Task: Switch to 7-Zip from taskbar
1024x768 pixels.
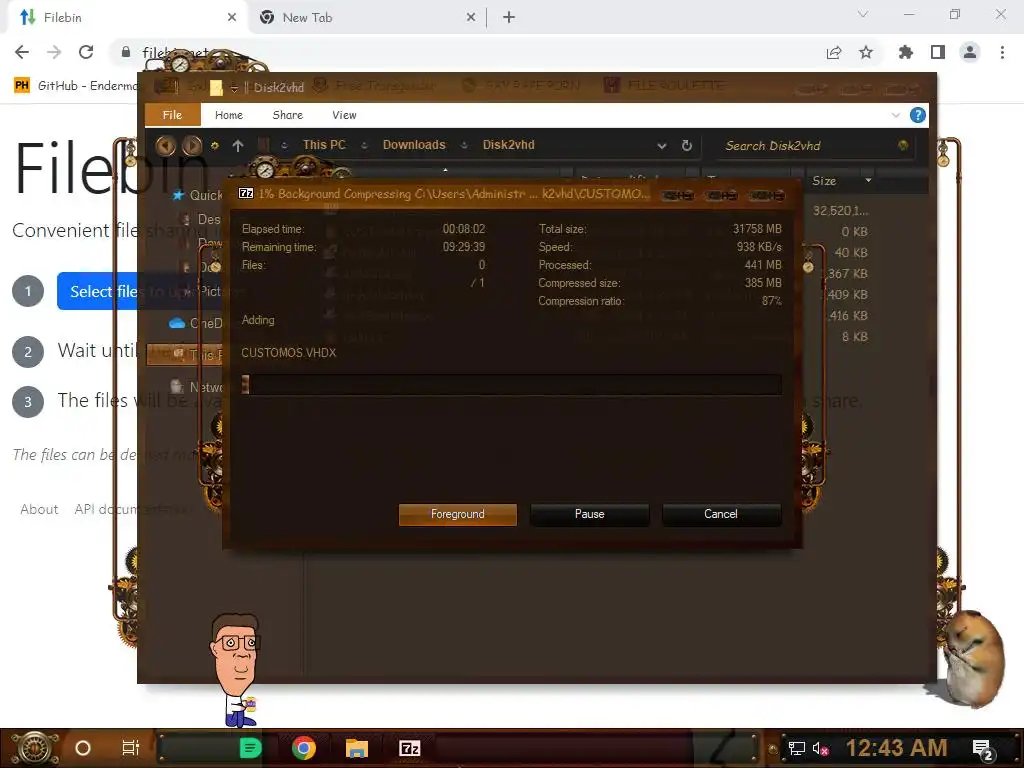Action: pos(410,748)
